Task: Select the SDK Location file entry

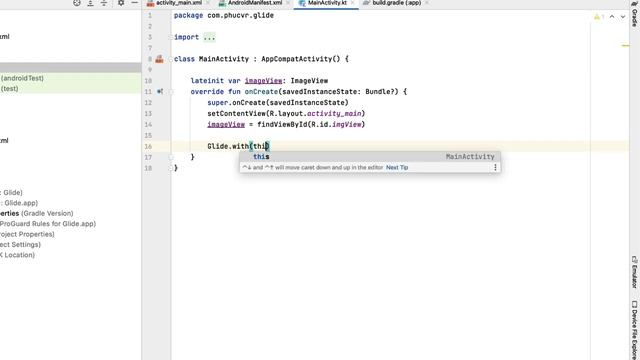Action: coord(17,255)
